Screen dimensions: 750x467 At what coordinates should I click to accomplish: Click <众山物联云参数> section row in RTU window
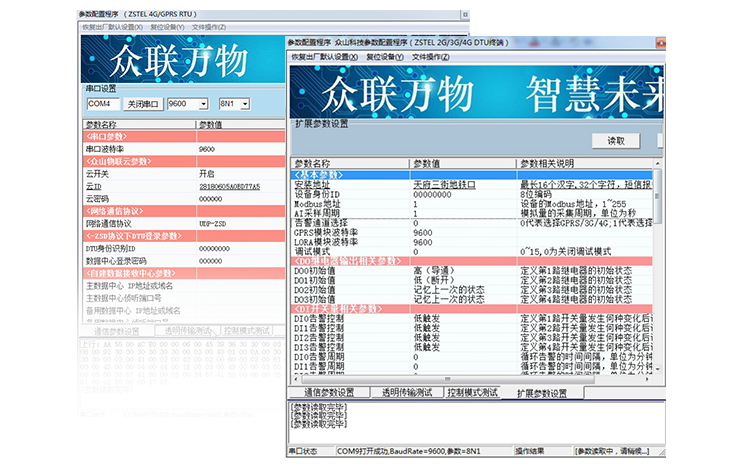click(184, 162)
